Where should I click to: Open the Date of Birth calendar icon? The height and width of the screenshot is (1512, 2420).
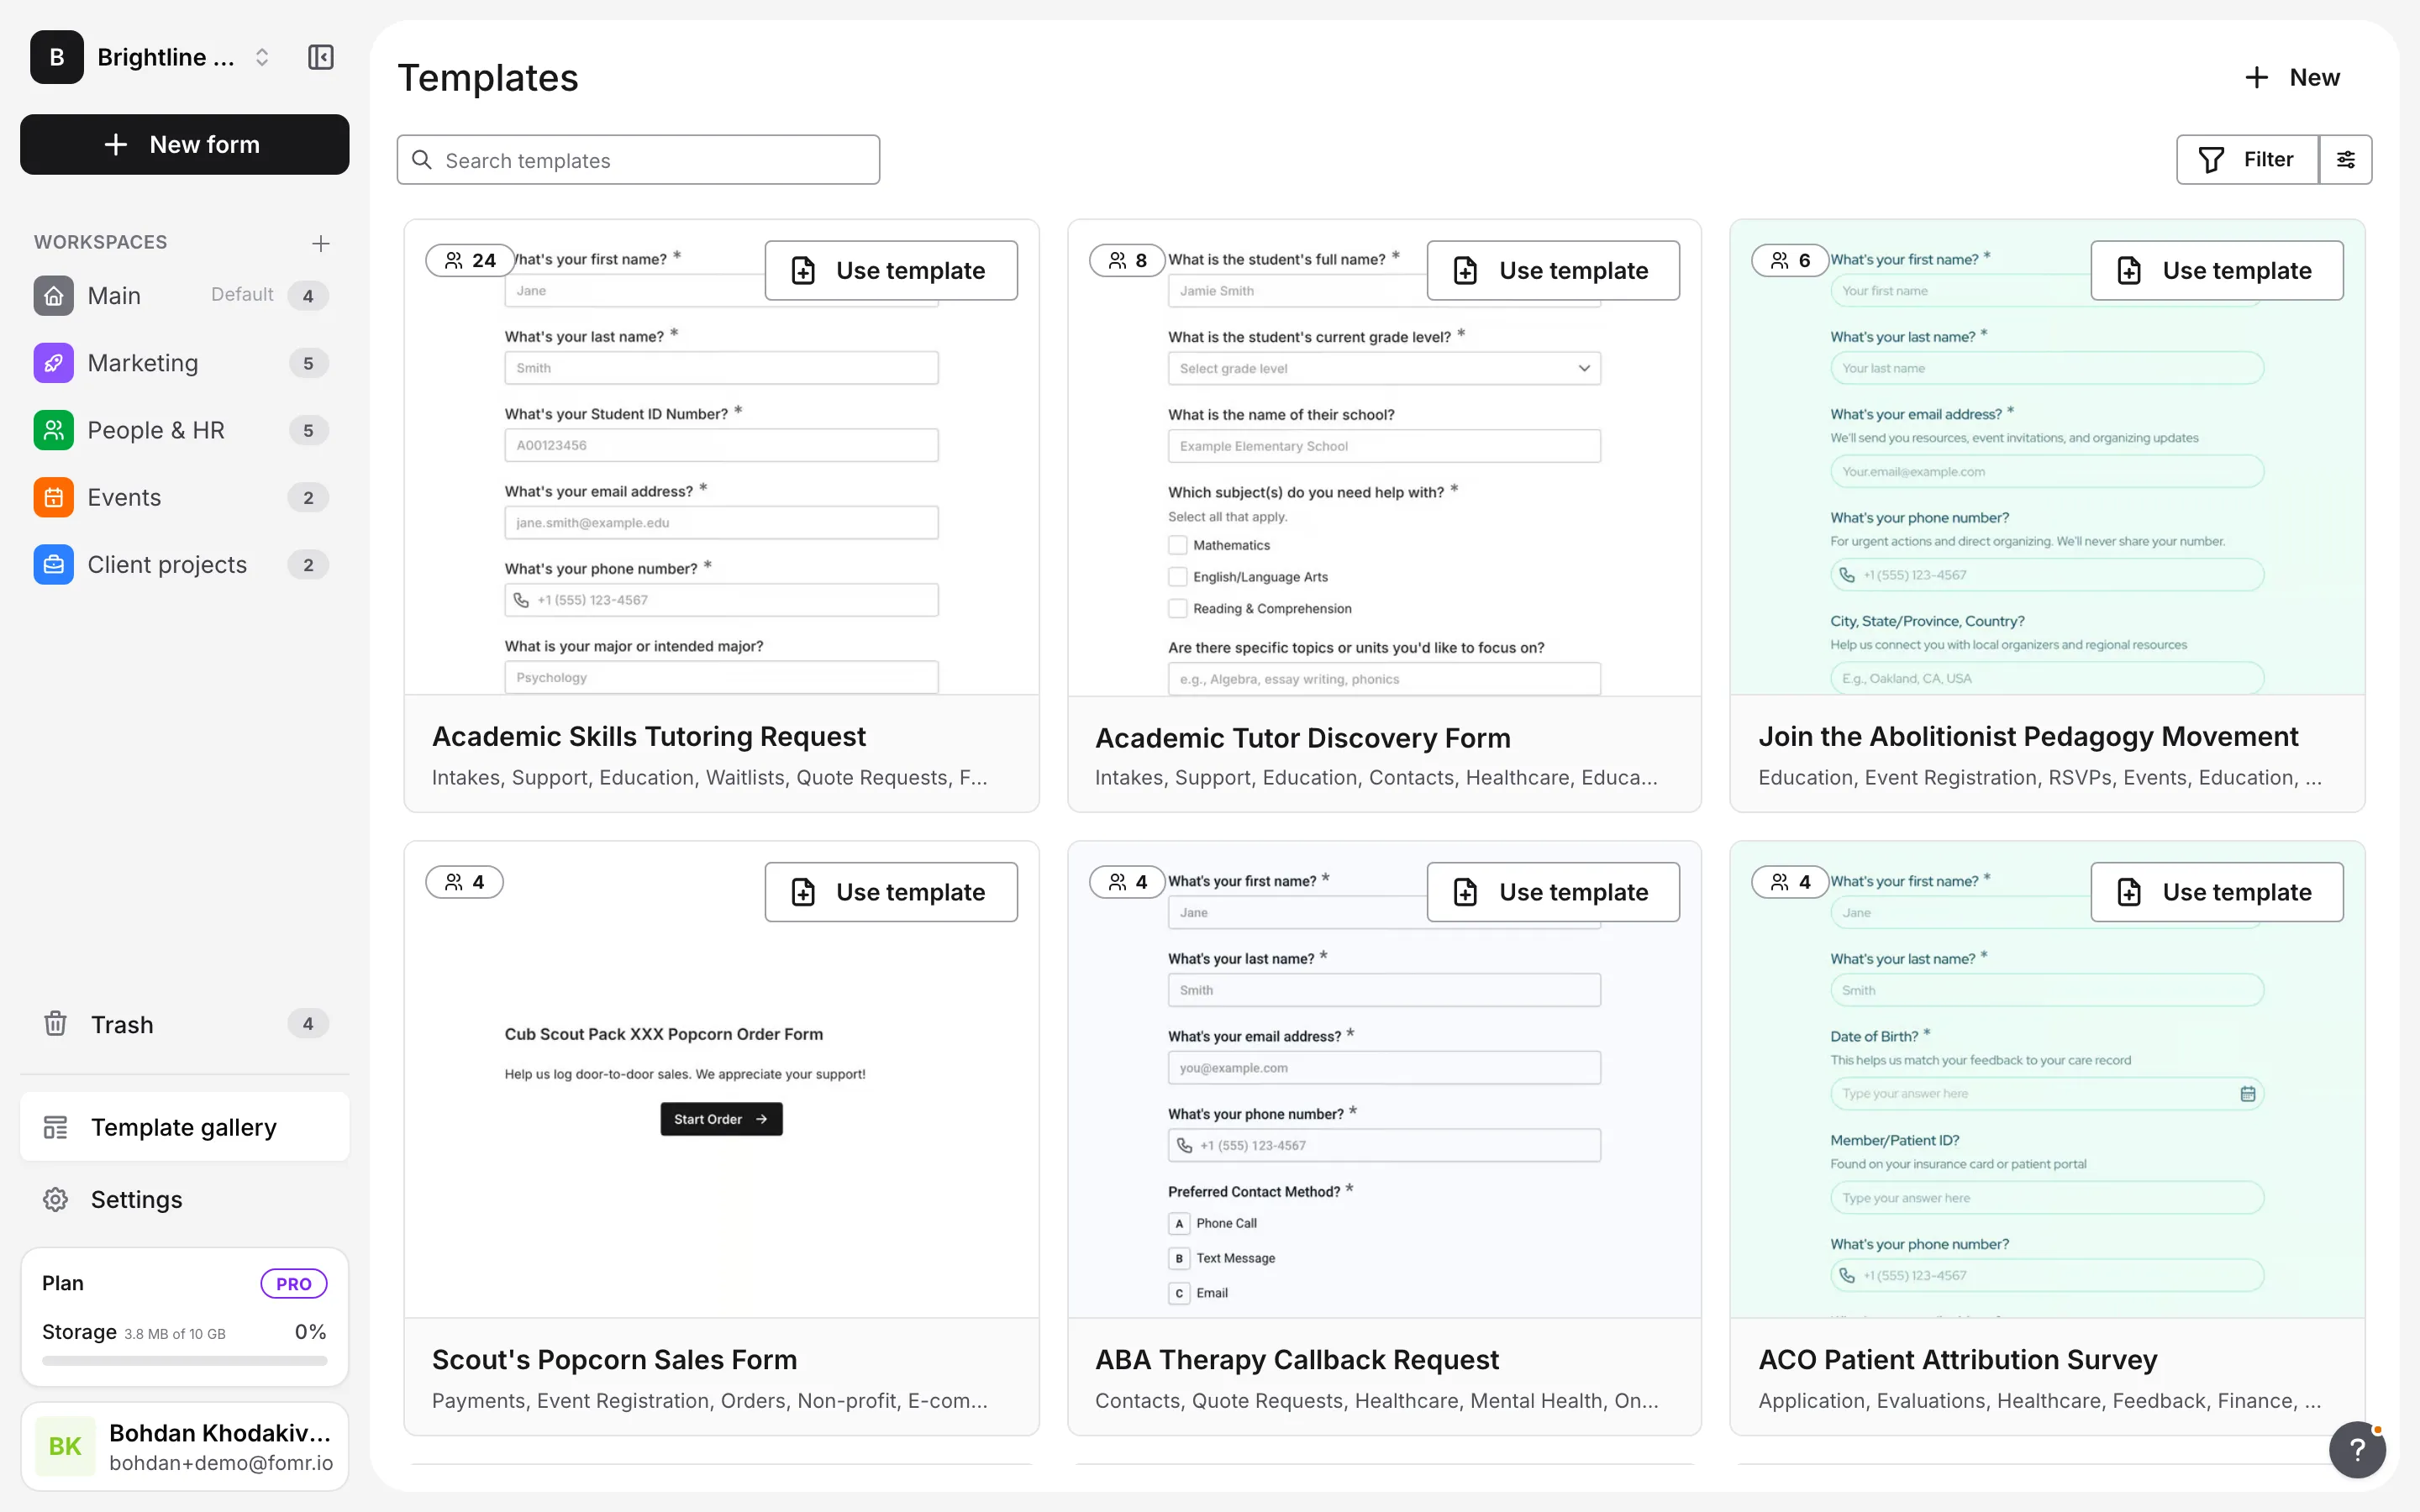2247,1093
